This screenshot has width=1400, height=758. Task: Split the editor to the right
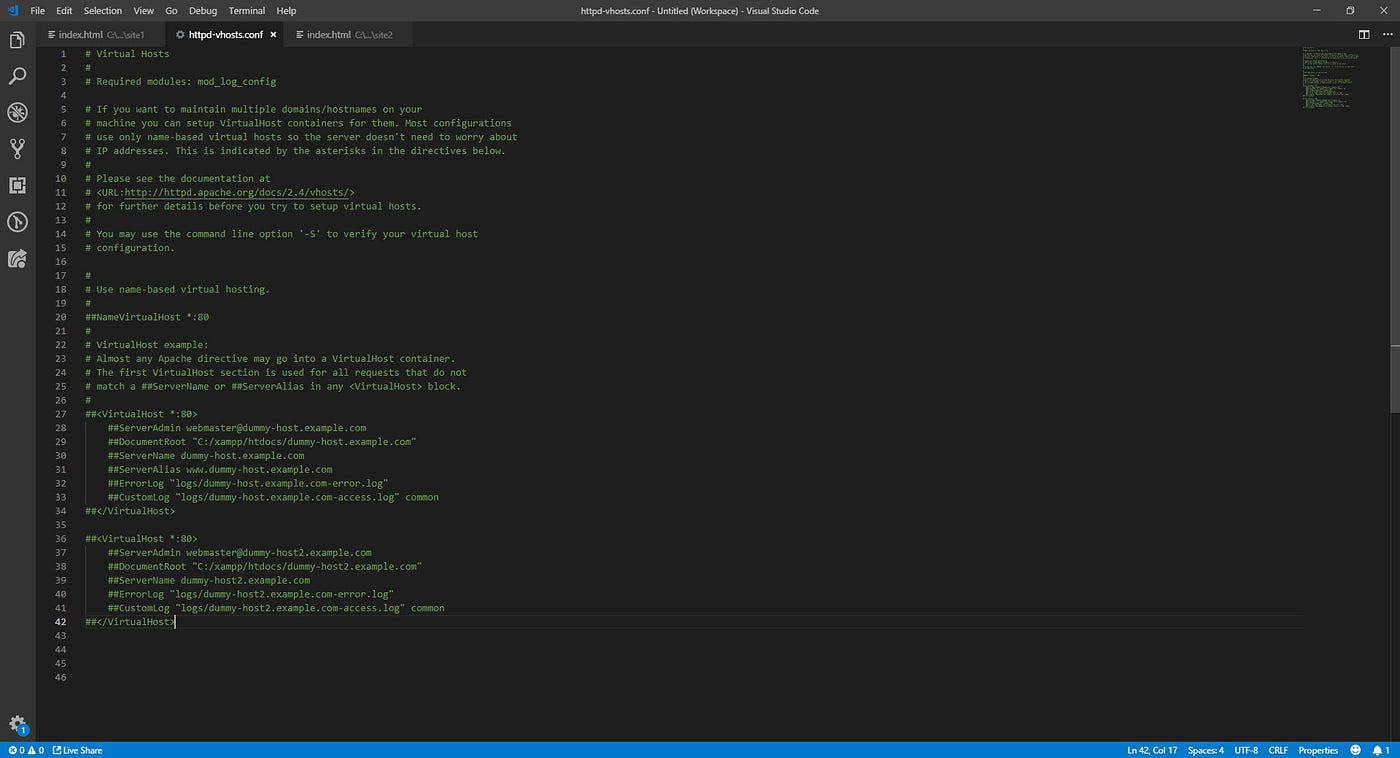1363,34
